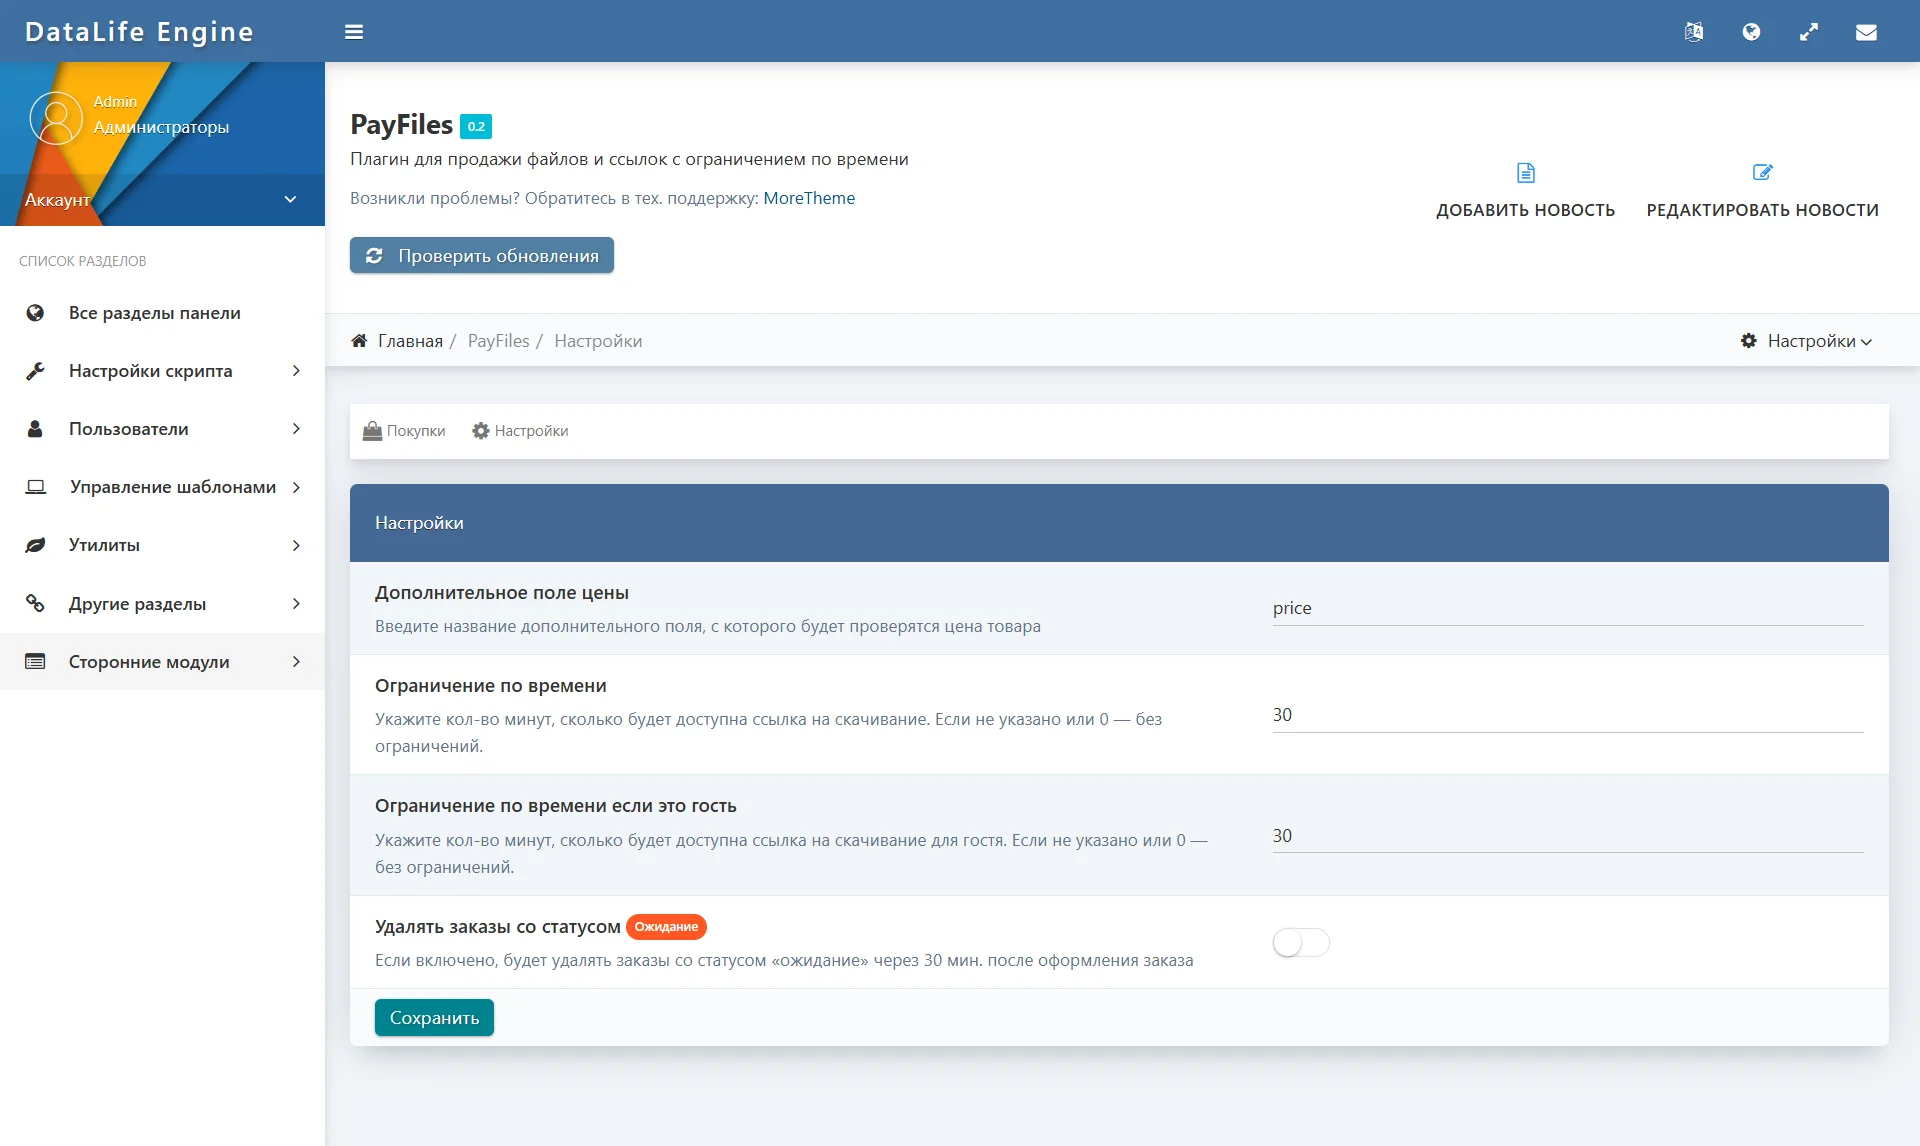Click the globe icon in top bar

[x=1751, y=32]
